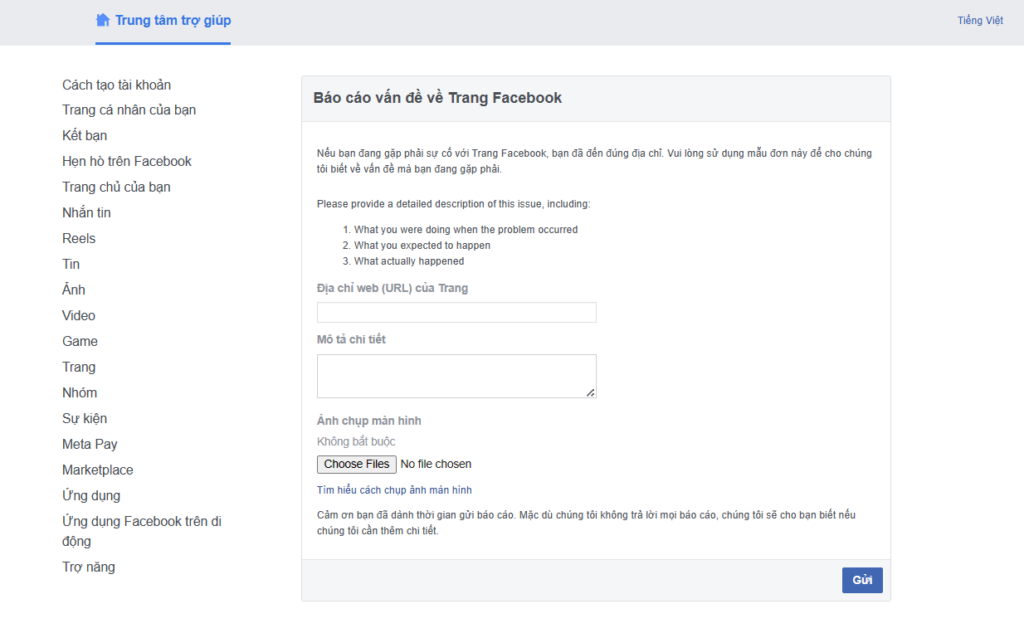
Task: Focus the Page URL input field
Action: 456,312
